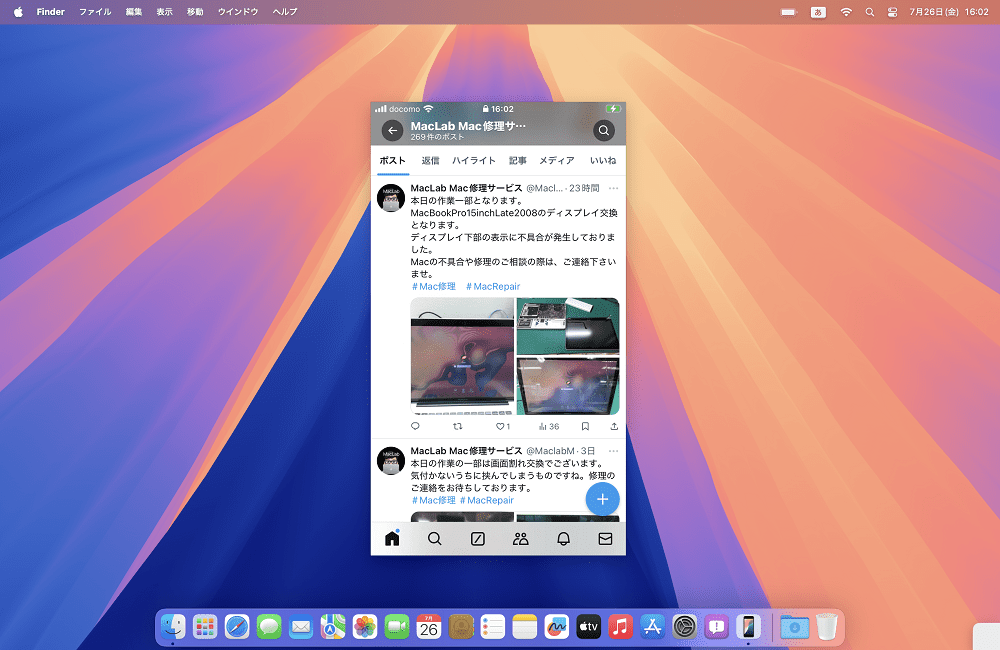Image resolution: width=1000 pixels, height=650 pixels.
Task: Open the 記事 tab
Action: (517, 161)
